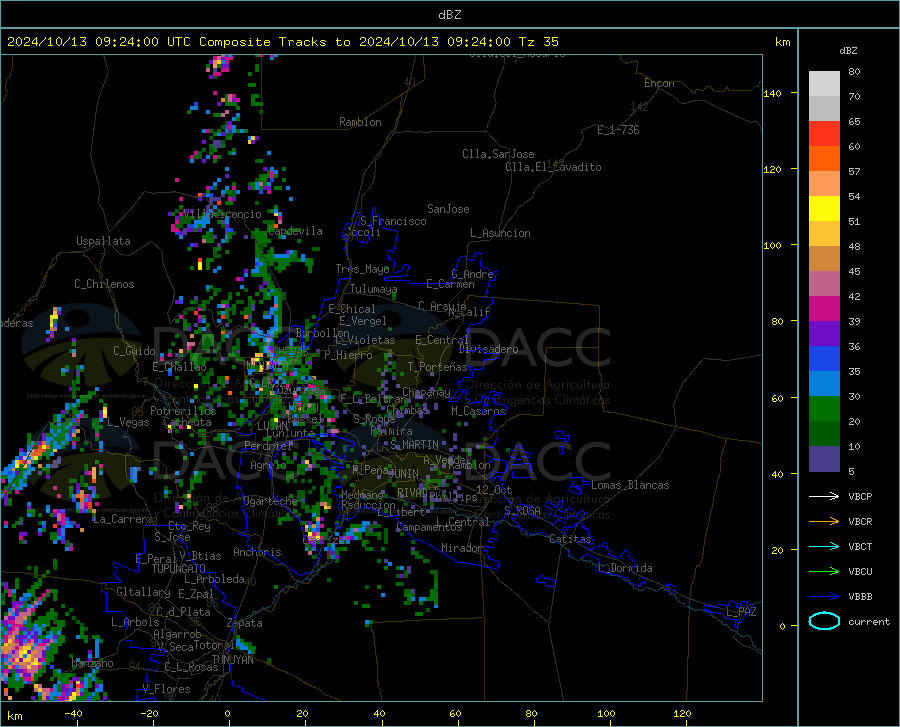Click the Uspallata place label
Viewport: 900px width, 727px height.
coord(103,241)
